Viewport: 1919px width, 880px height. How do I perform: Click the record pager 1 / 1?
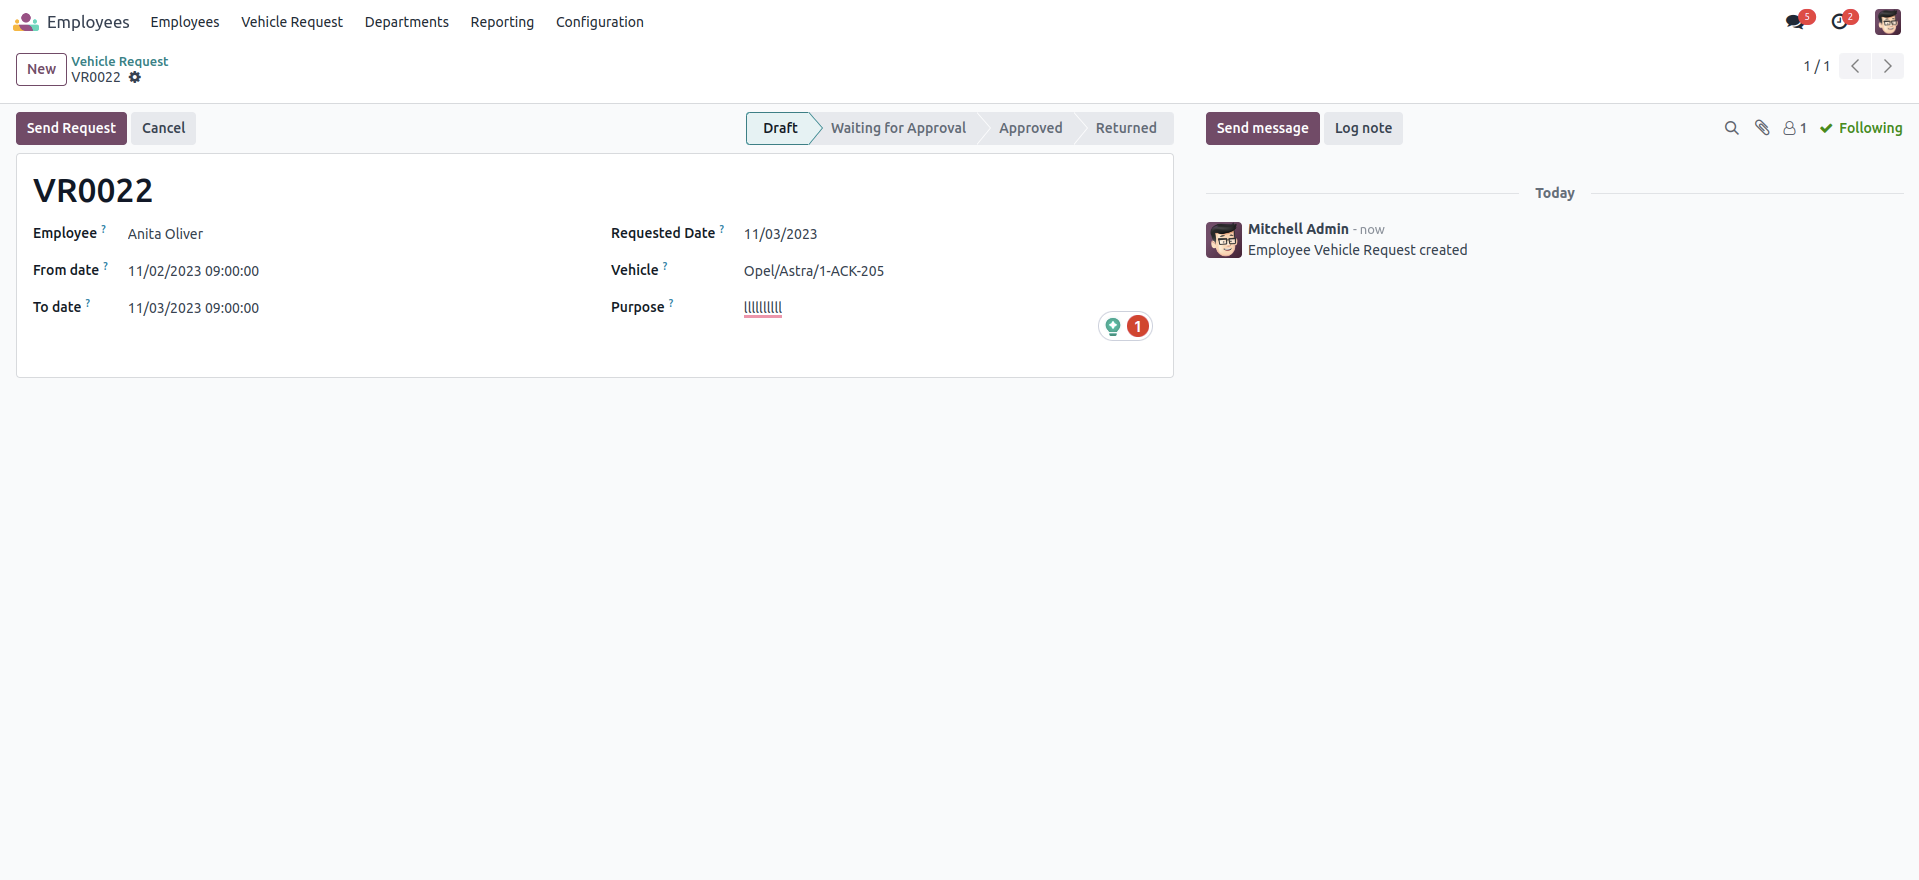coord(1817,66)
